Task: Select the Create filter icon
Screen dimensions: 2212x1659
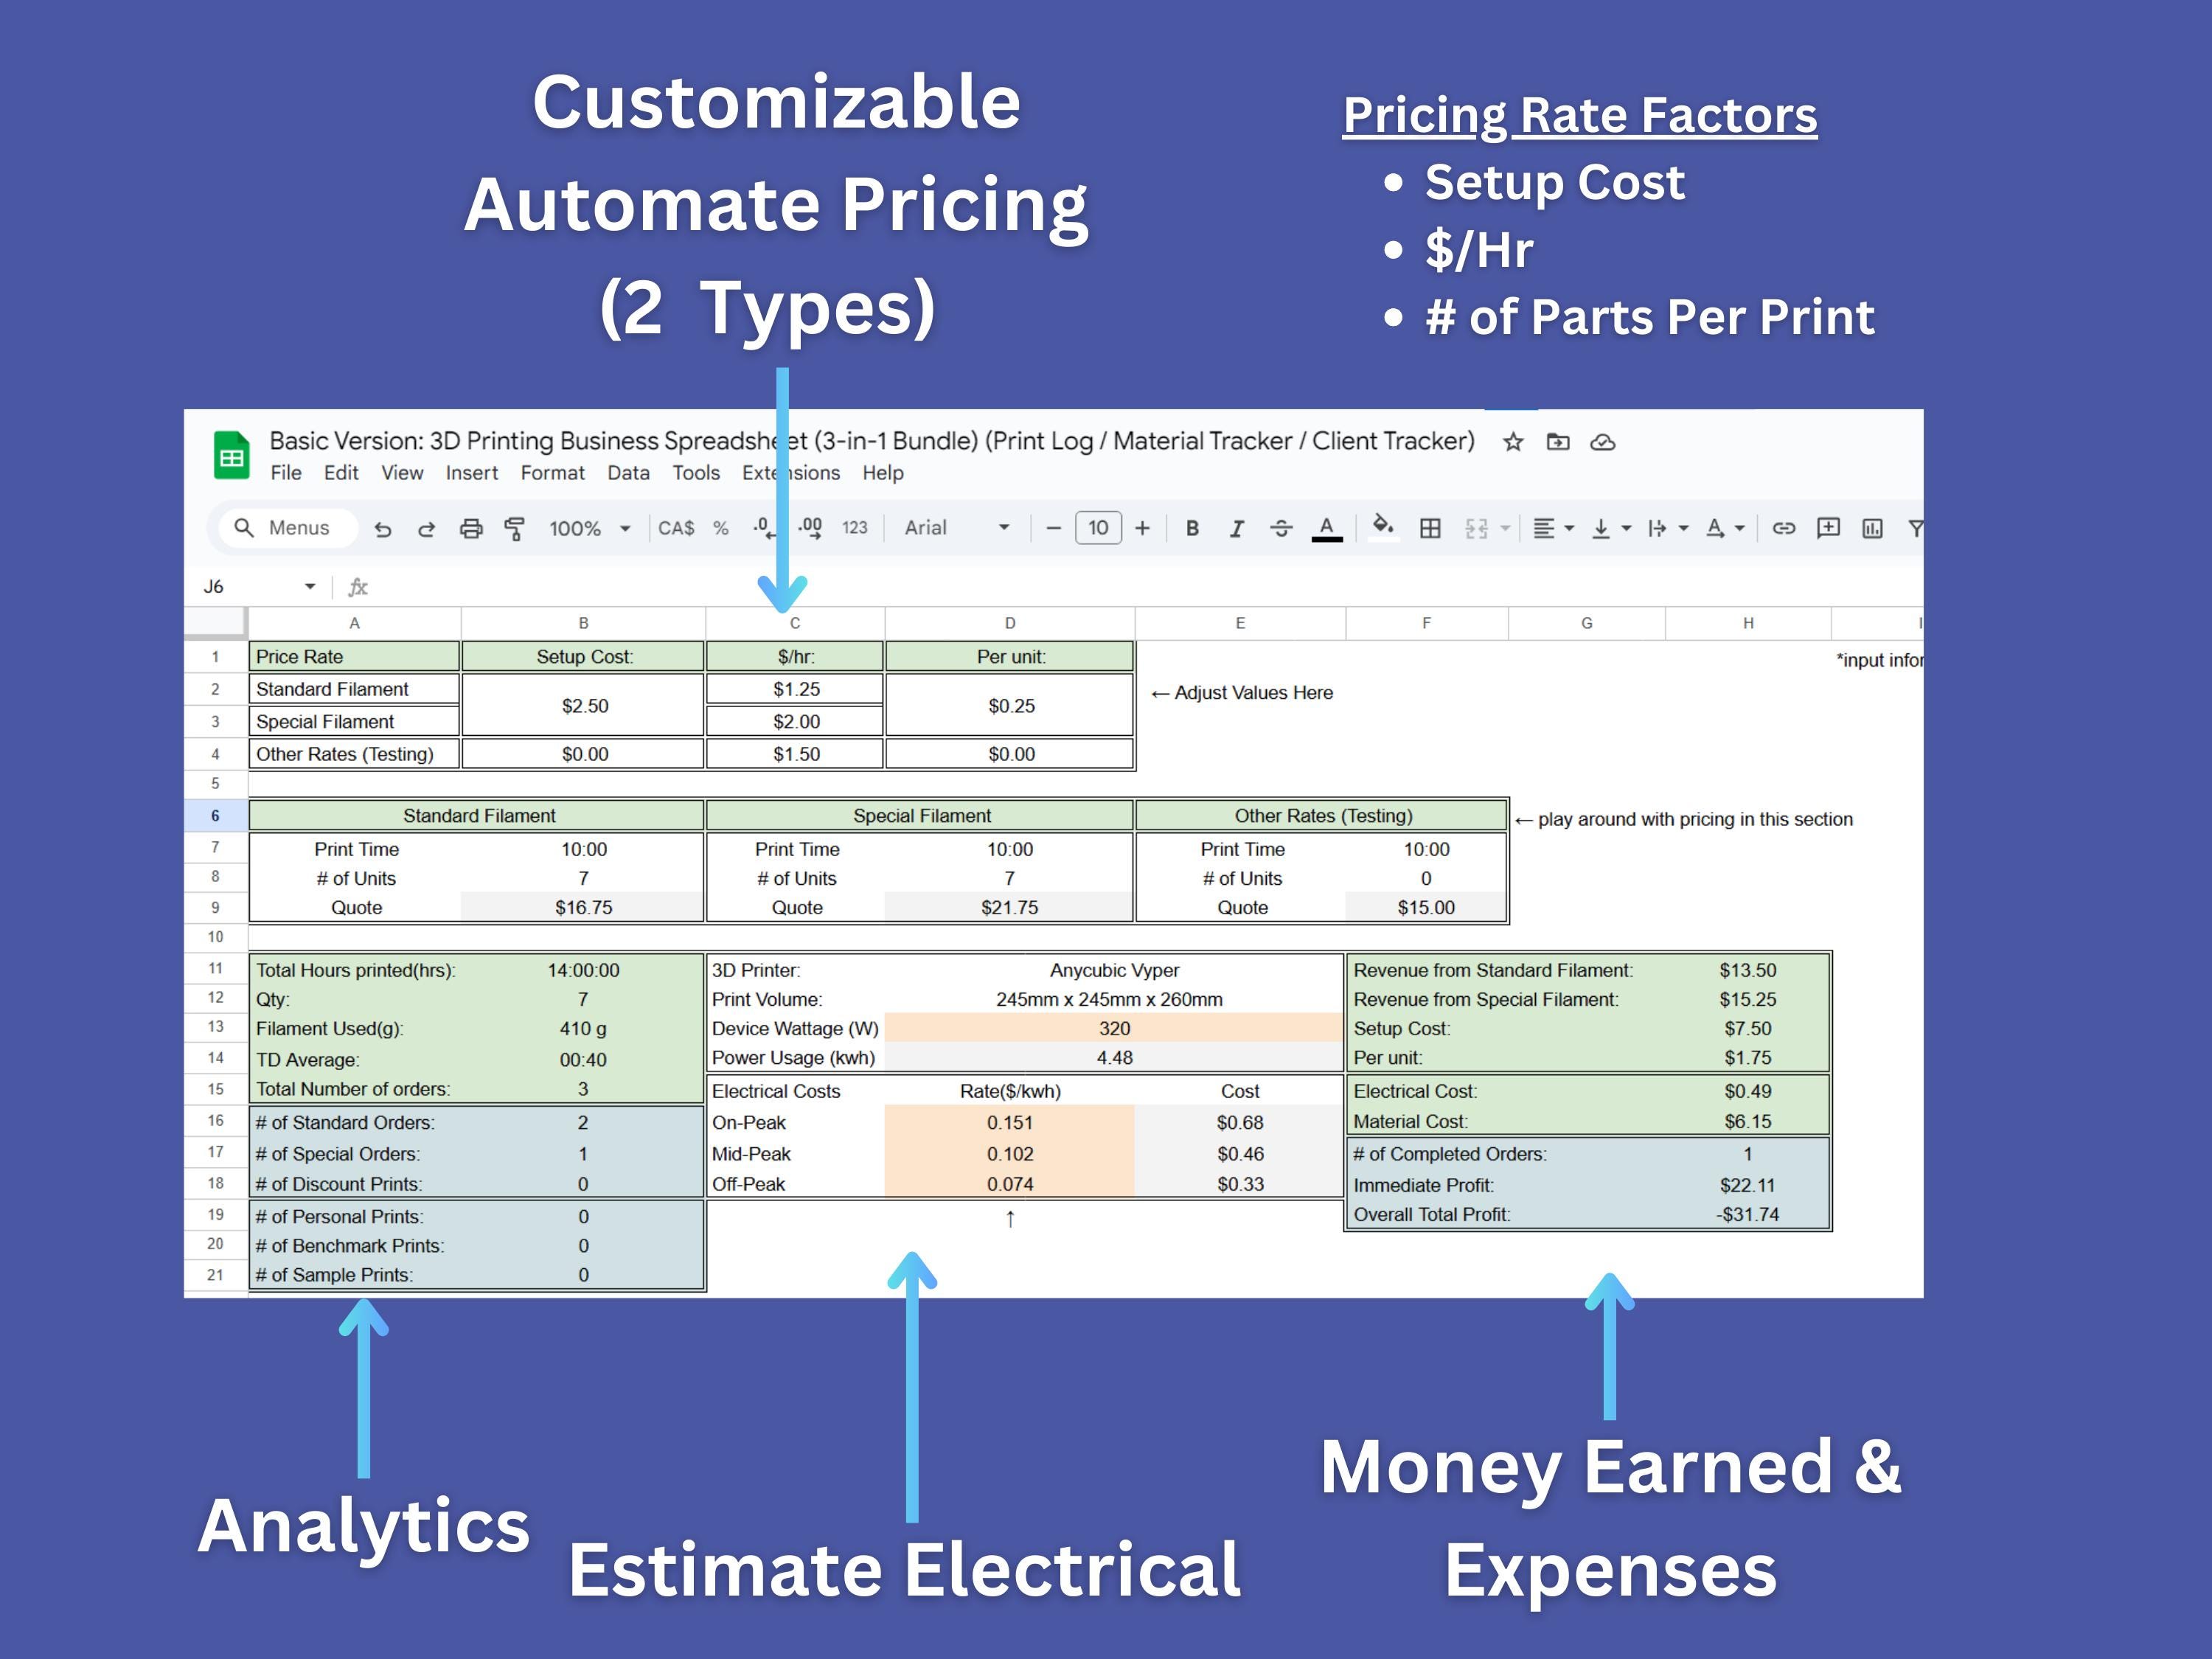Action: tap(1917, 528)
